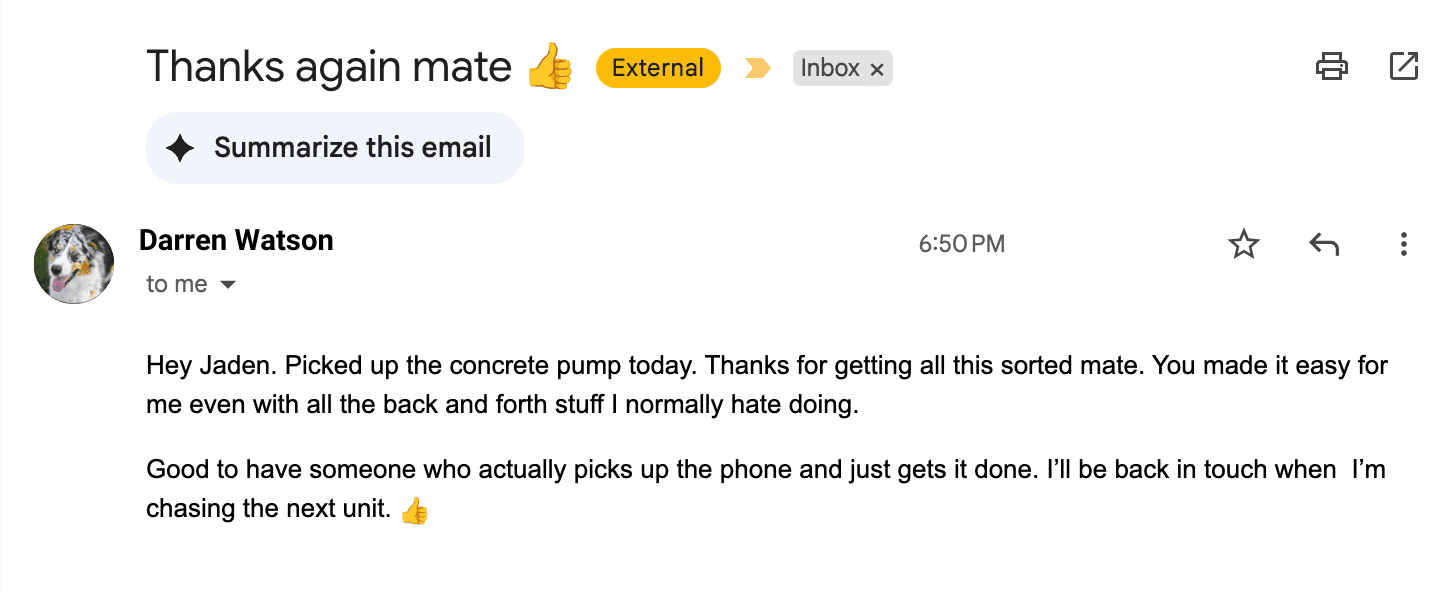
Task: Star the message from Darren Watson
Action: pyautogui.click(x=1244, y=244)
